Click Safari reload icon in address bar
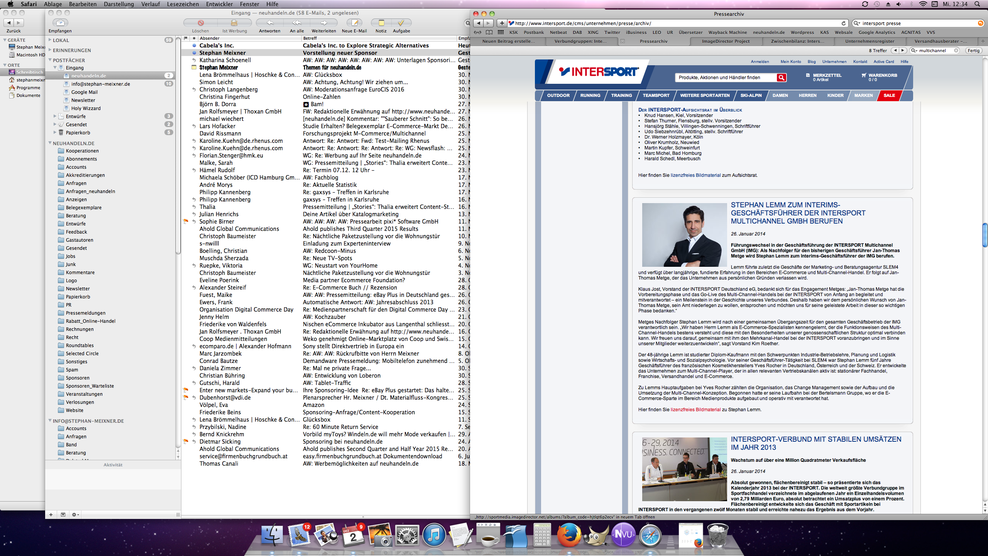 pyautogui.click(x=844, y=23)
